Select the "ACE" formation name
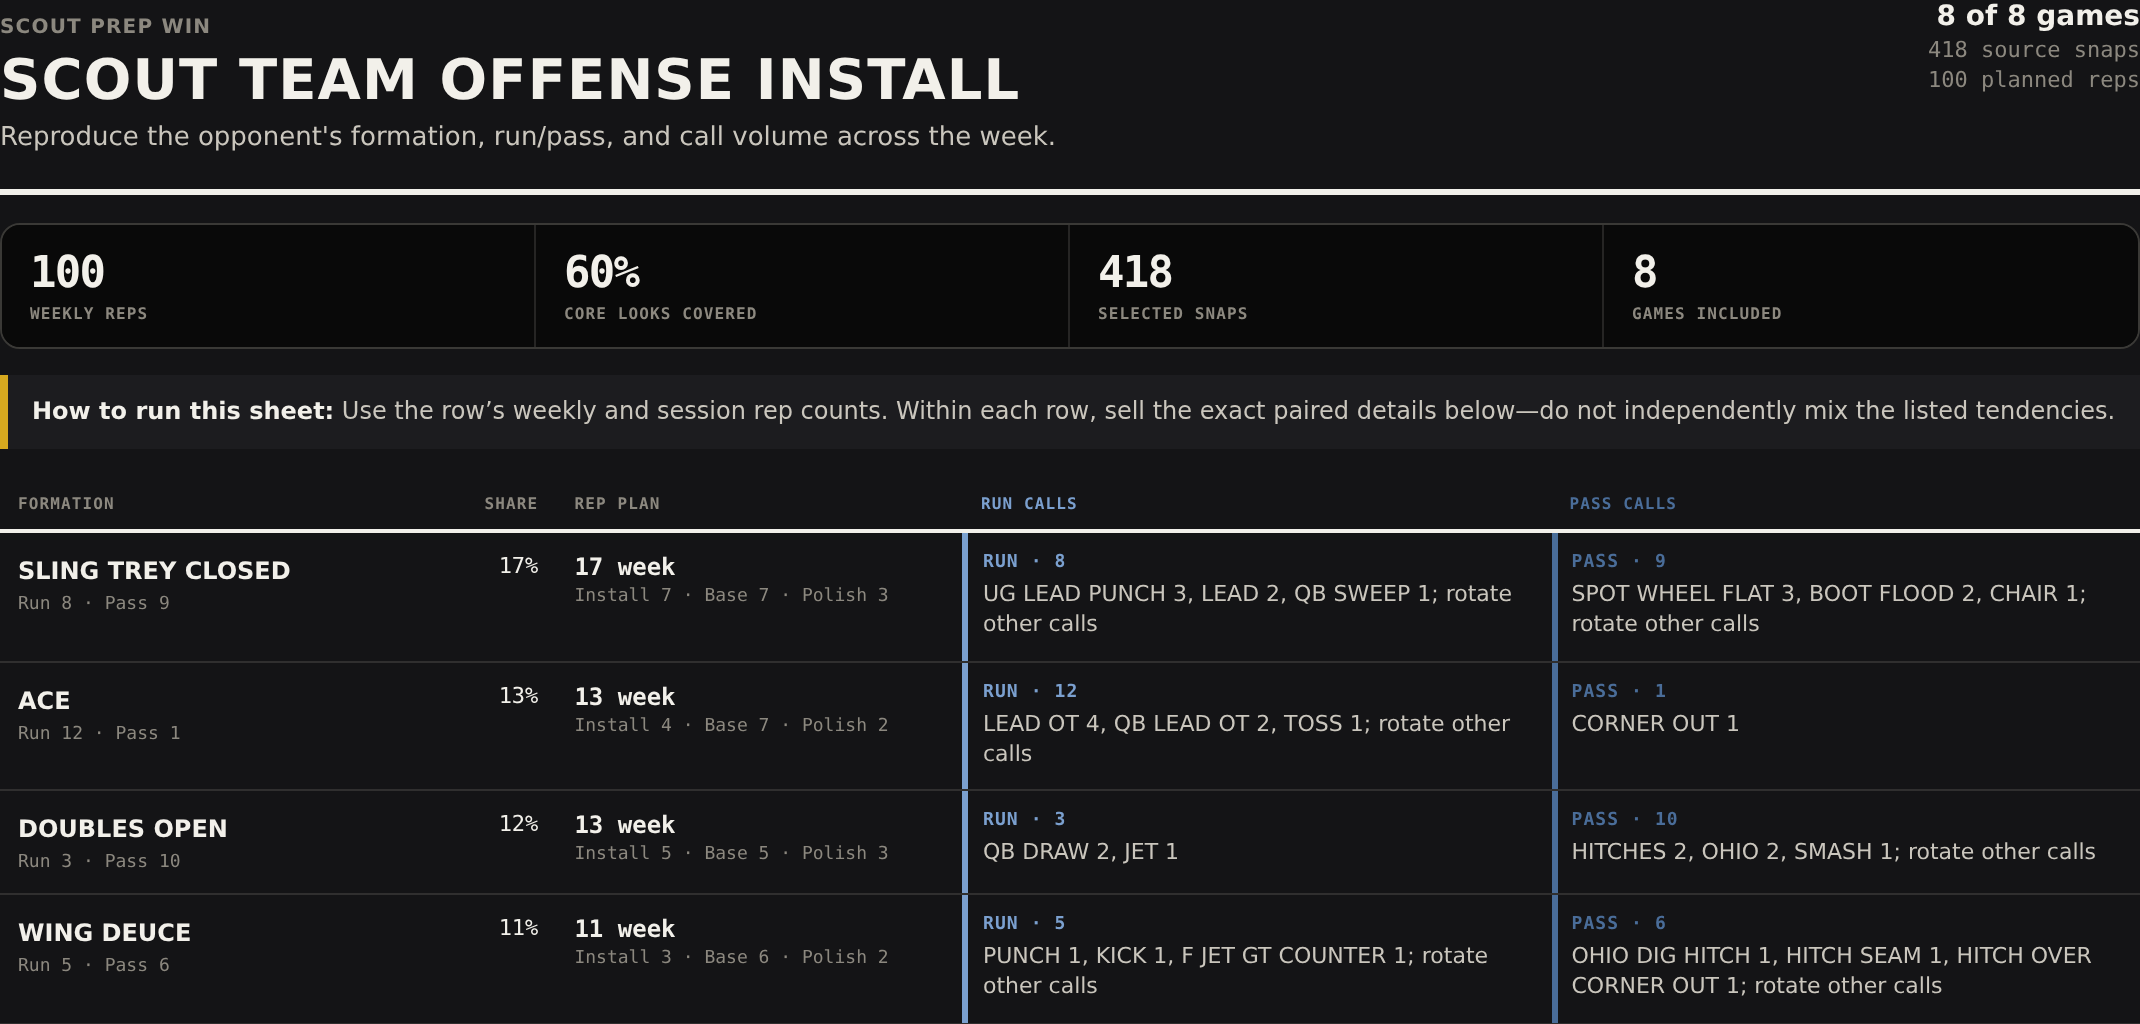The width and height of the screenshot is (2140, 1024). [x=44, y=701]
